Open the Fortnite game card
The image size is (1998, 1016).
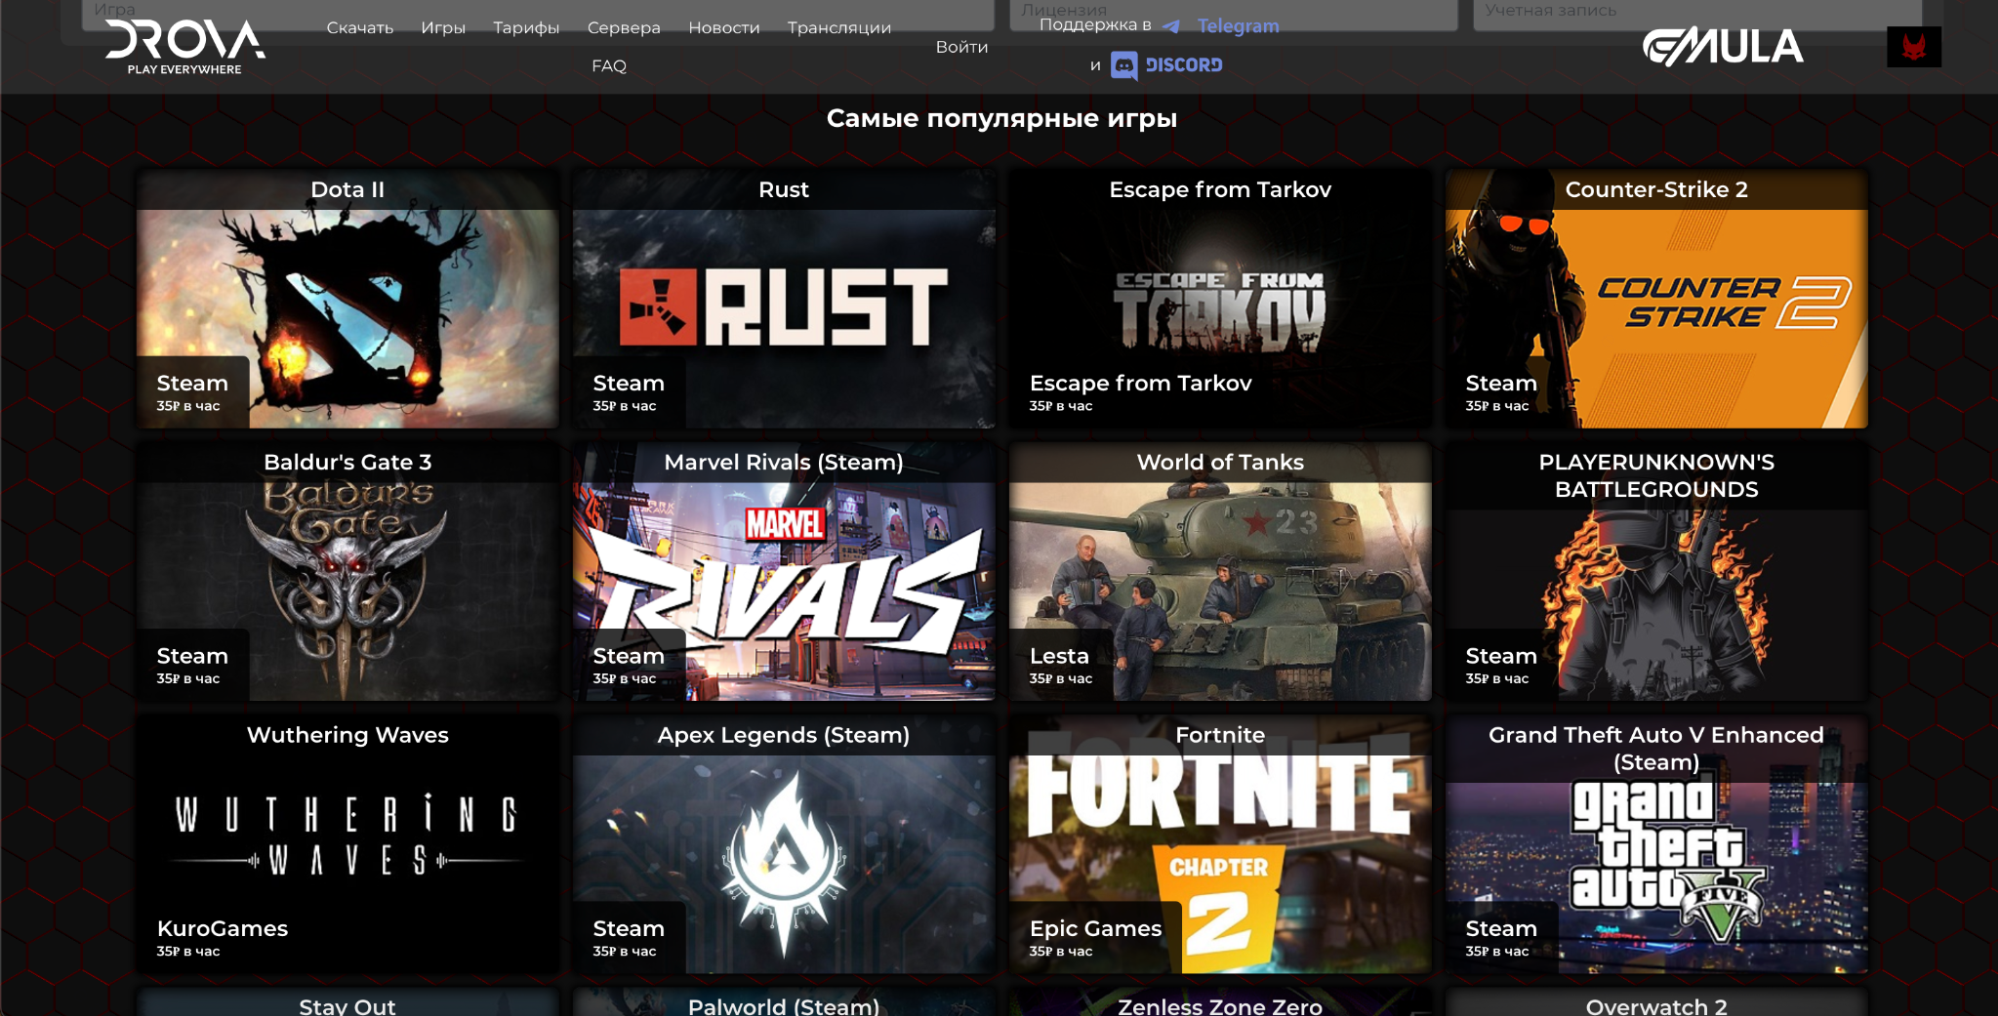(1220, 845)
